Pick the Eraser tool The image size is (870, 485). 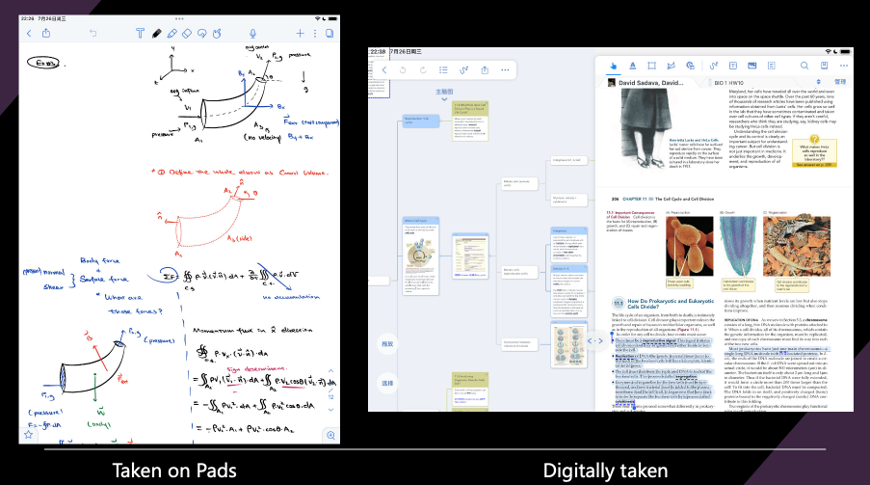click(188, 33)
